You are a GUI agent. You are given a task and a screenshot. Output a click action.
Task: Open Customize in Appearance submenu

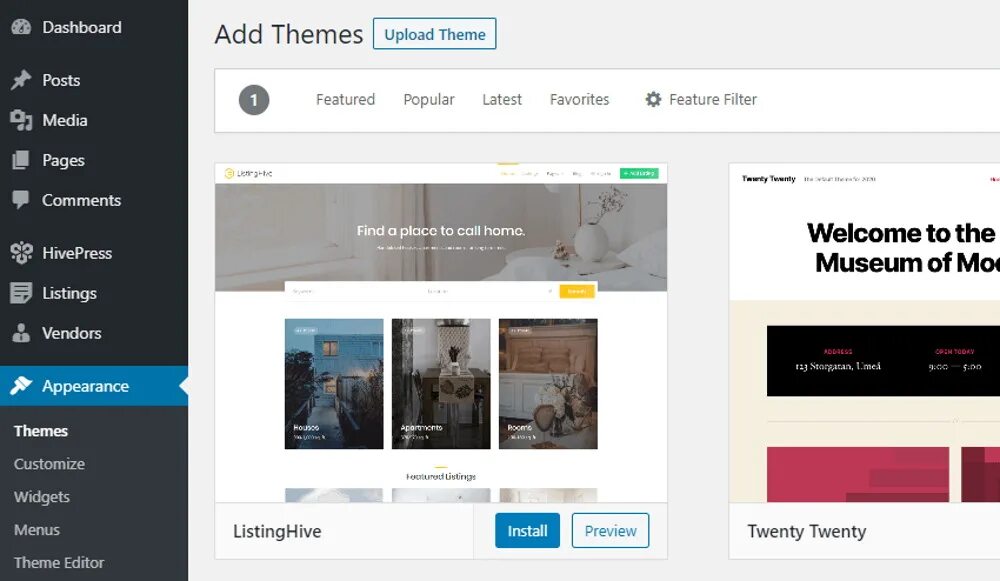click(49, 464)
